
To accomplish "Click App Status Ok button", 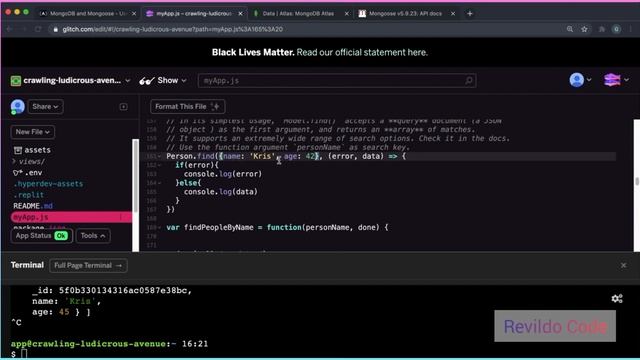I will (x=42, y=236).
